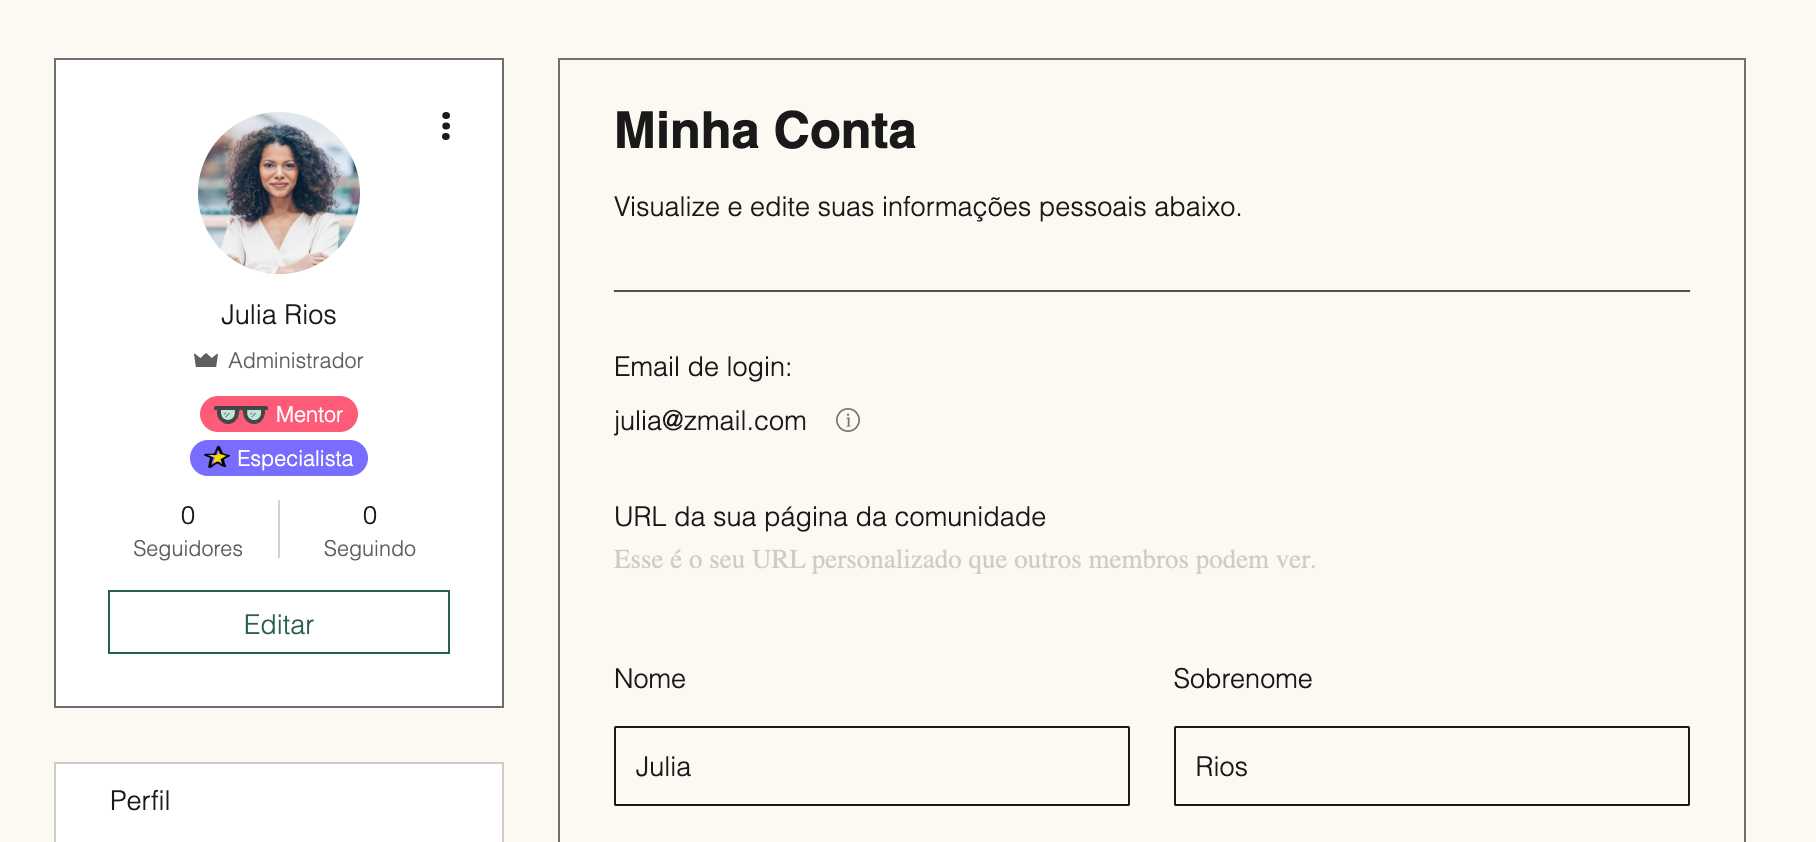
Task: Click the Especialista badge label
Action: click(x=295, y=458)
